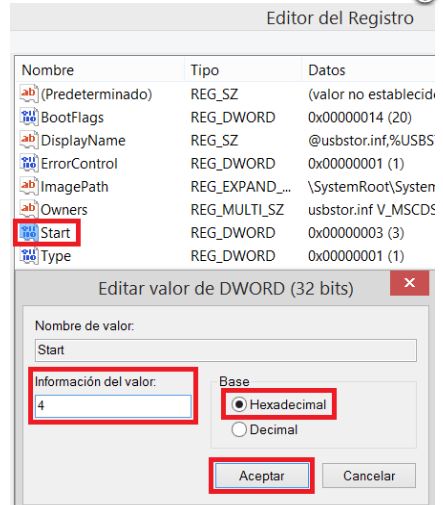Viewport: 443px width, 505px height.
Task: Select the DisplayName entry name
Action: 83,140
